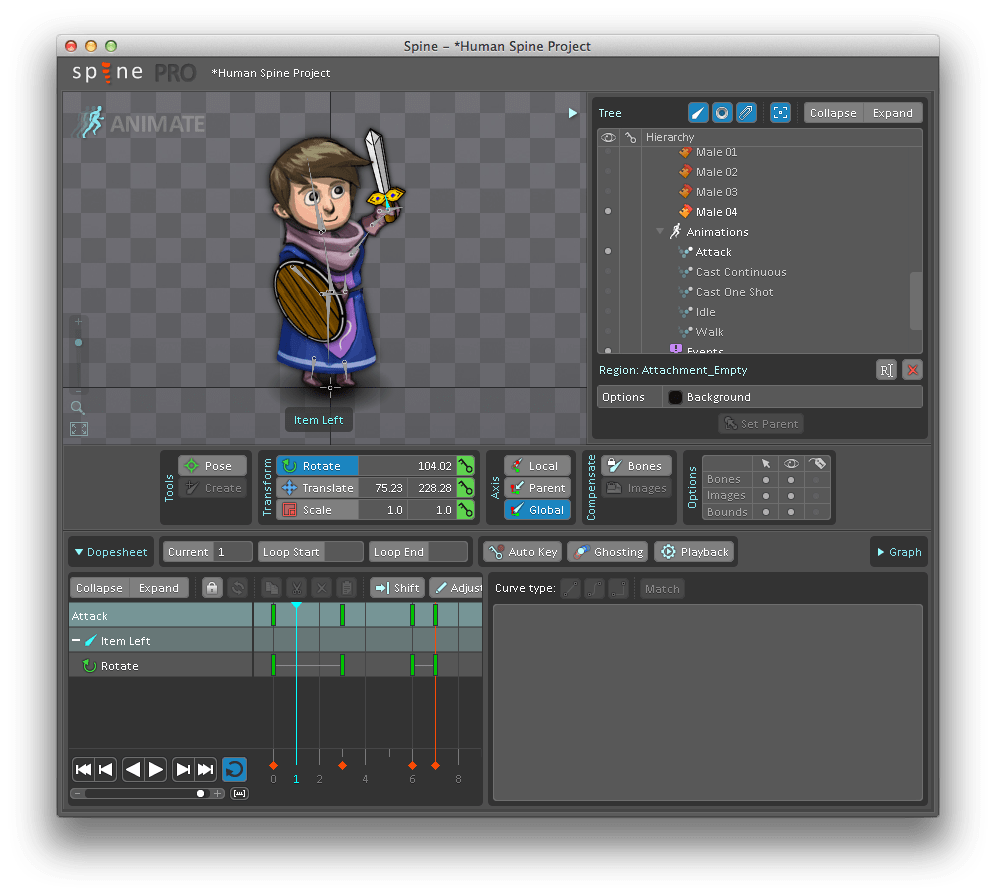The width and height of the screenshot is (996, 896).
Task: Toggle the blue loop playback button
Action: (x=234, y=769)
